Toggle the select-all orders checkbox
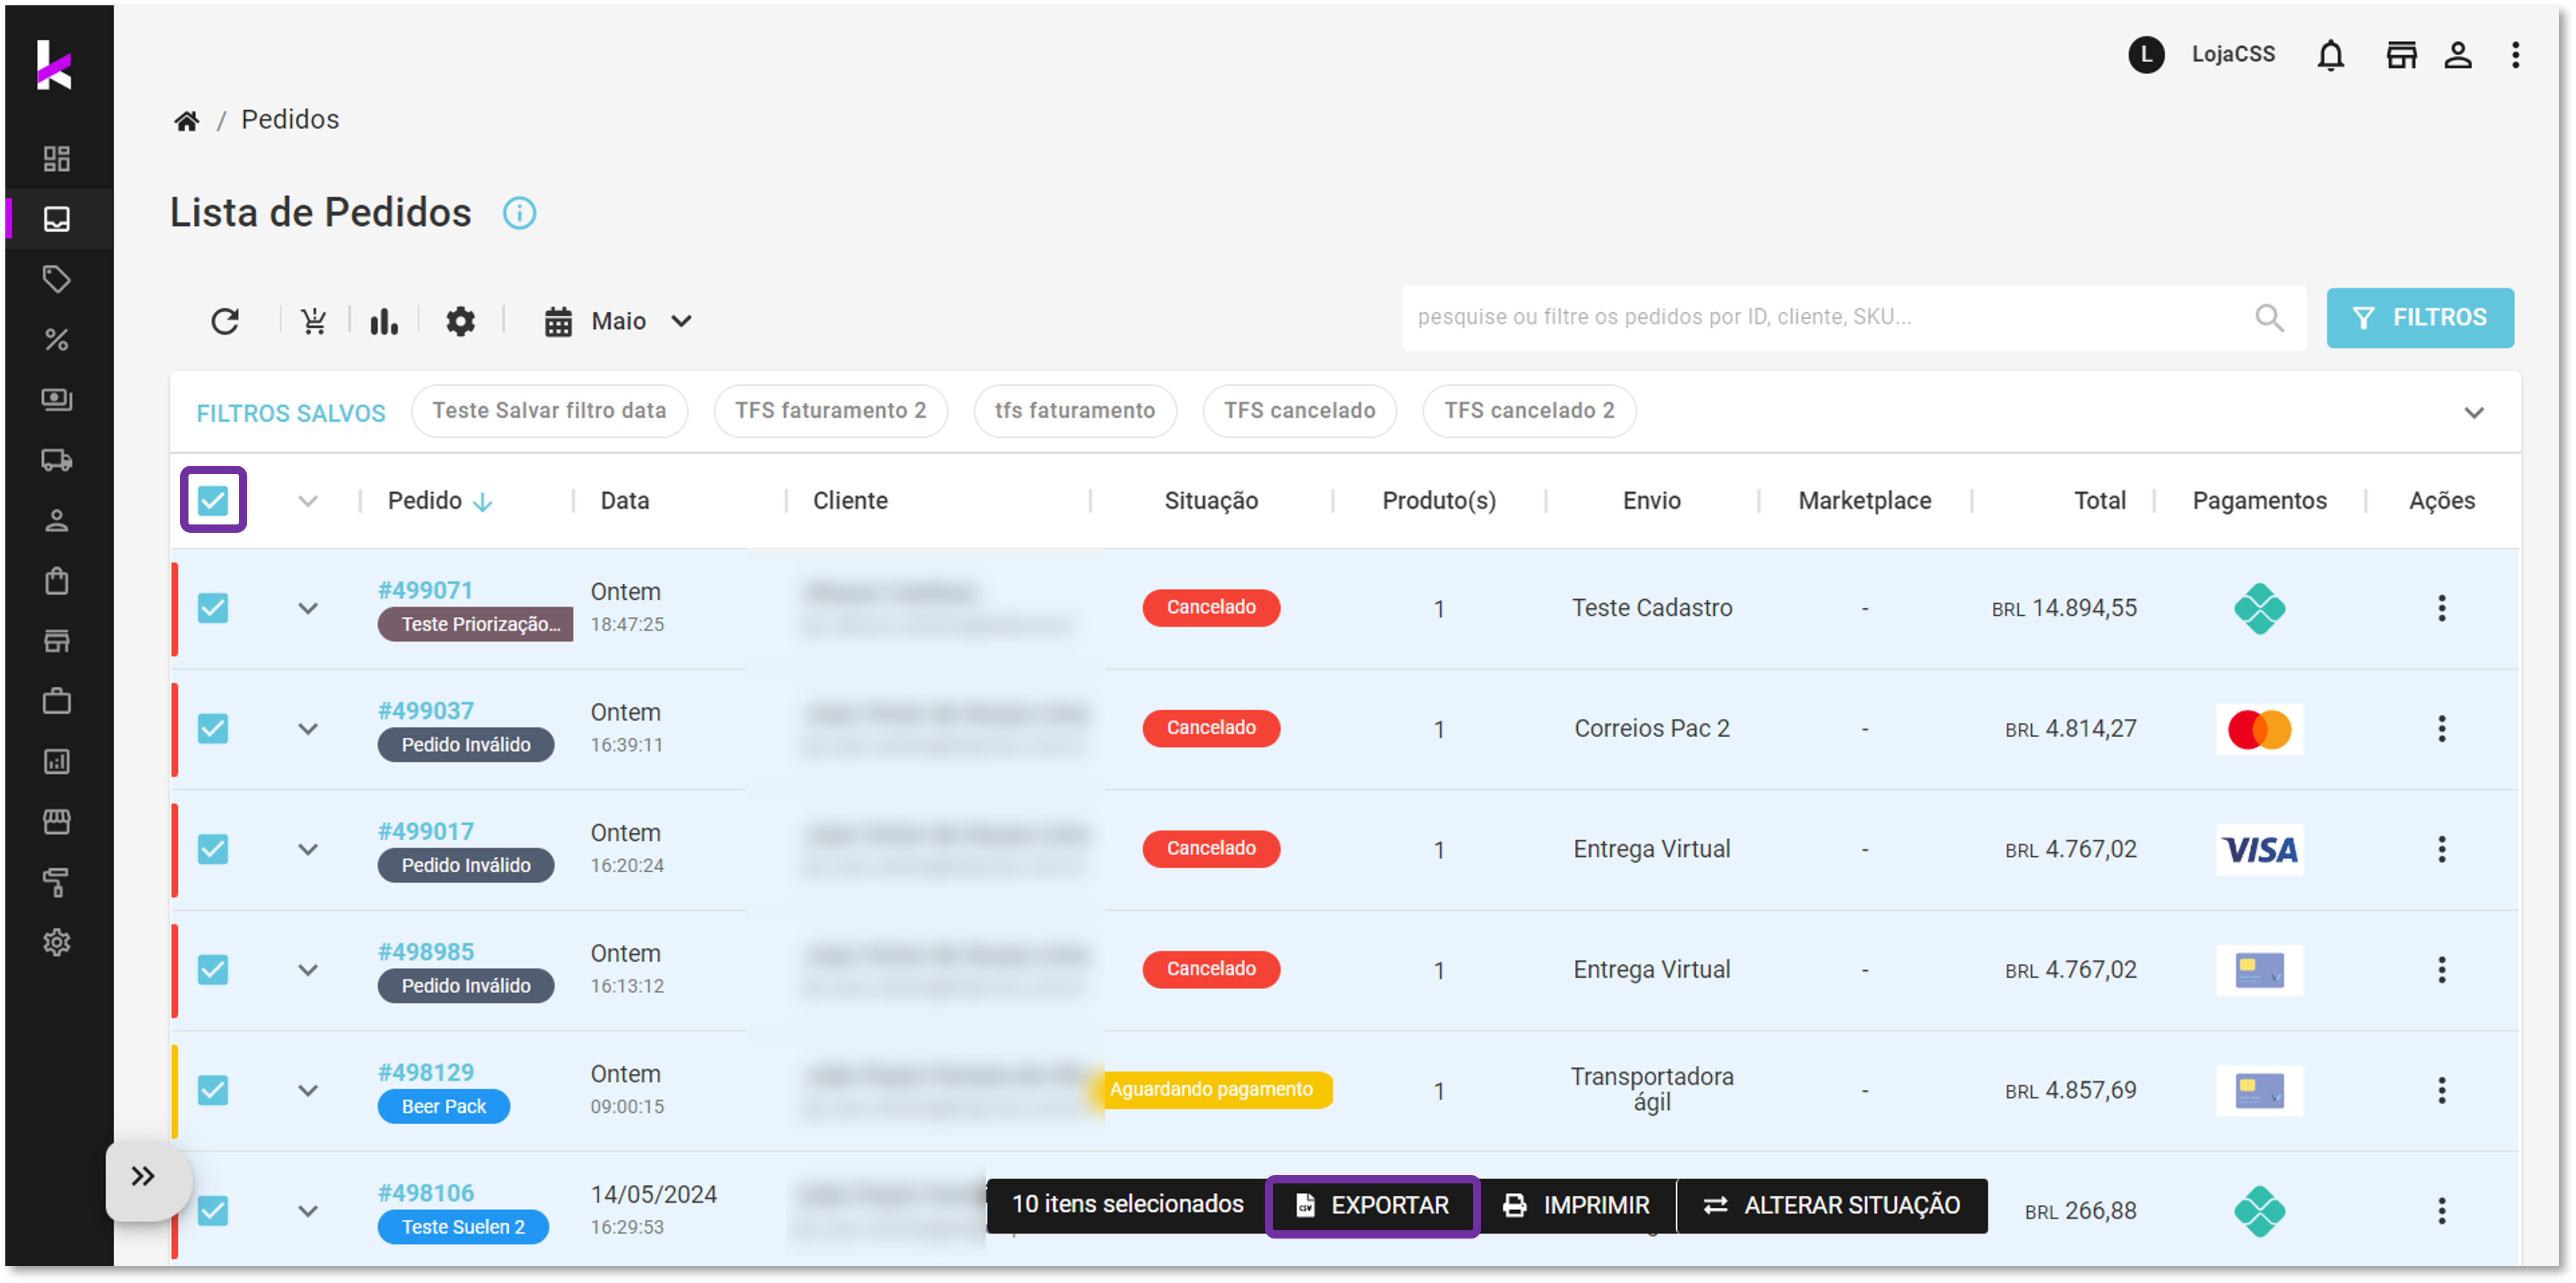2576x1283 pixels. coord(213,500)
